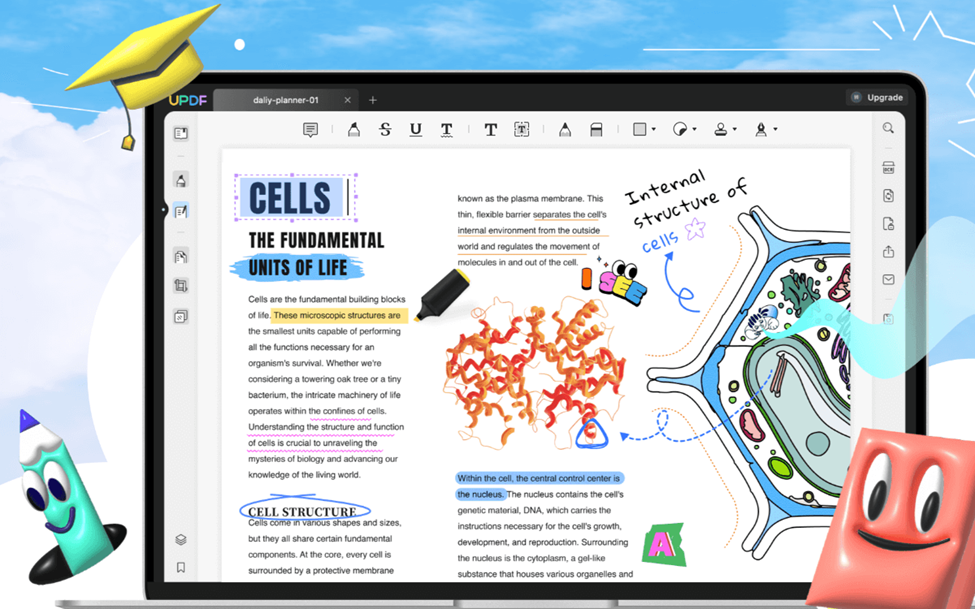The width and height of the screenshot is (975, 609).
Task: Open search with the magnifier icon
Action: point(888,128)
